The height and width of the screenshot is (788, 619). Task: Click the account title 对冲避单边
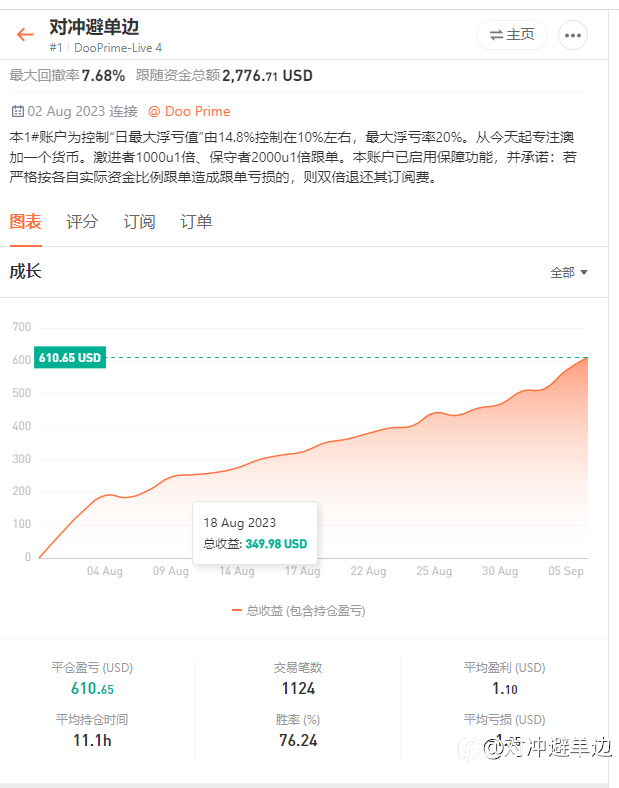94,27
